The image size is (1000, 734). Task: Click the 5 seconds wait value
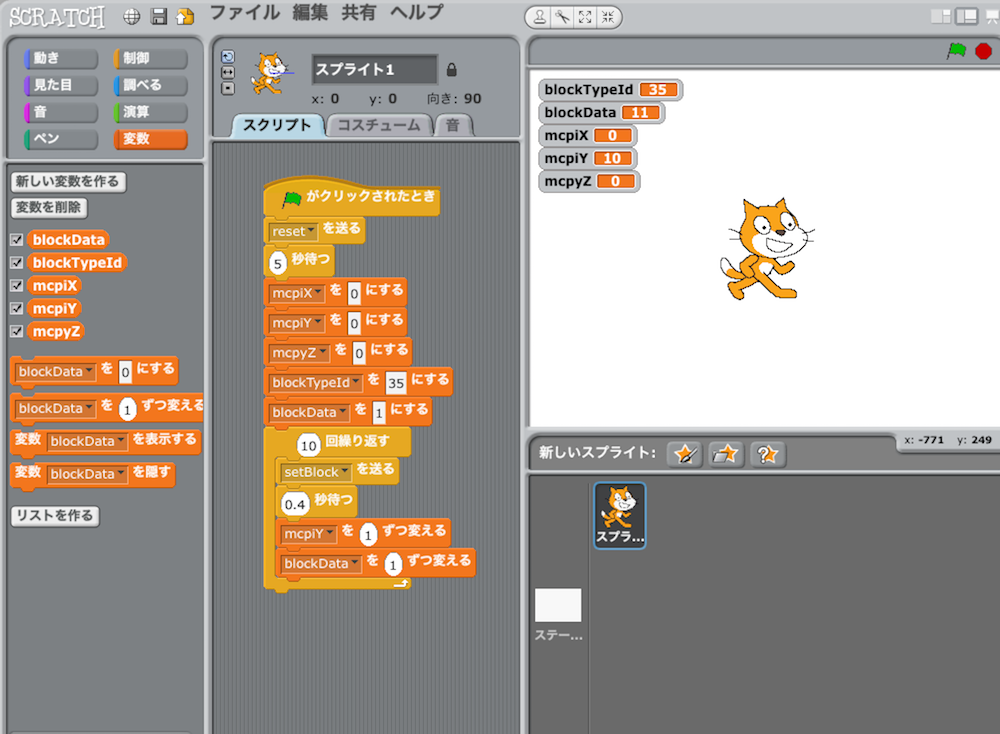(x=277, y=263)
